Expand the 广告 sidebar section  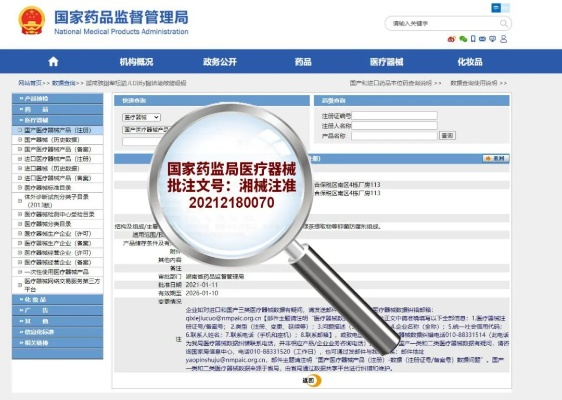(x=57, y=310)
